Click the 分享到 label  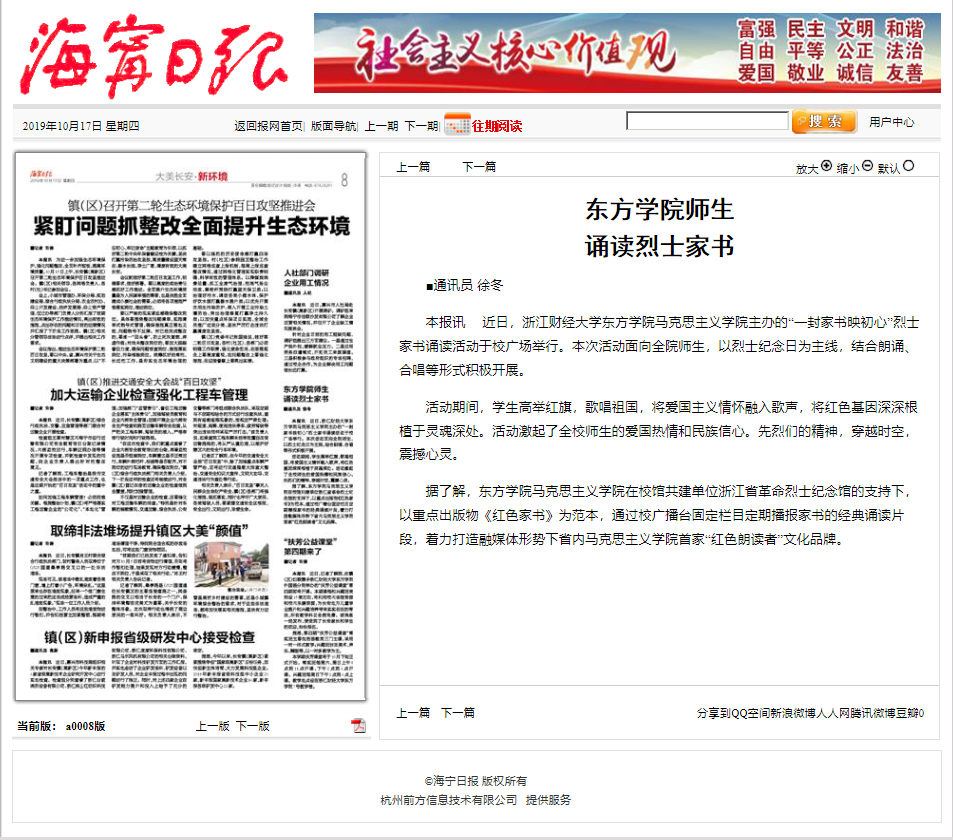[714, 713]
